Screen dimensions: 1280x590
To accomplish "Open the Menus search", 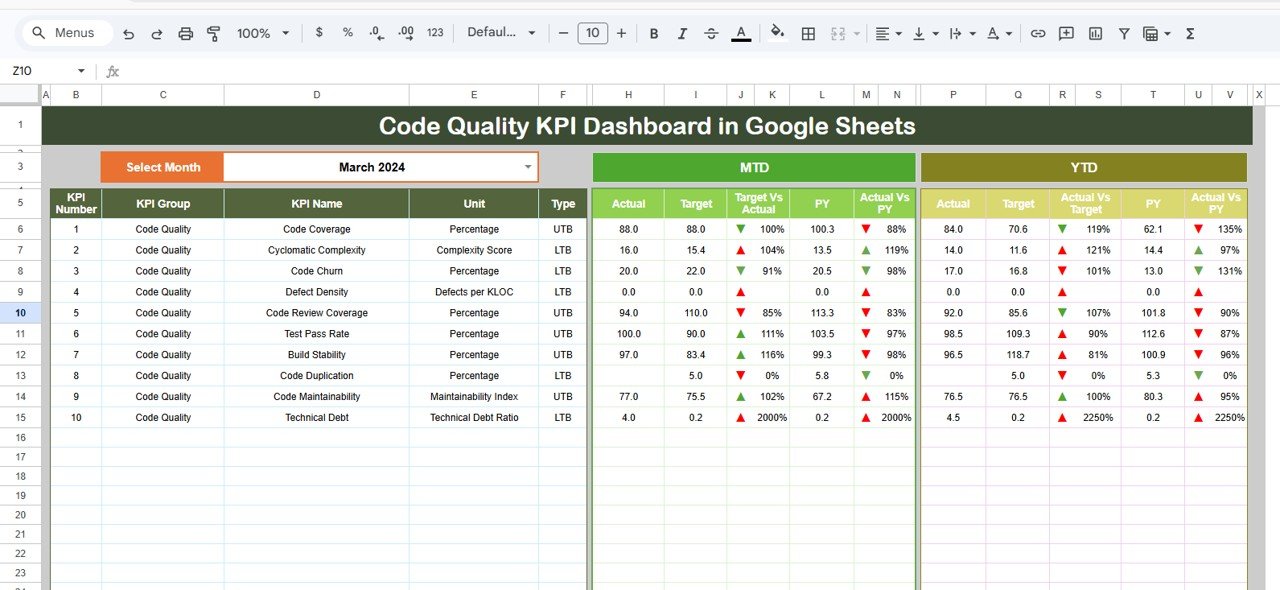I will [66, 32].
